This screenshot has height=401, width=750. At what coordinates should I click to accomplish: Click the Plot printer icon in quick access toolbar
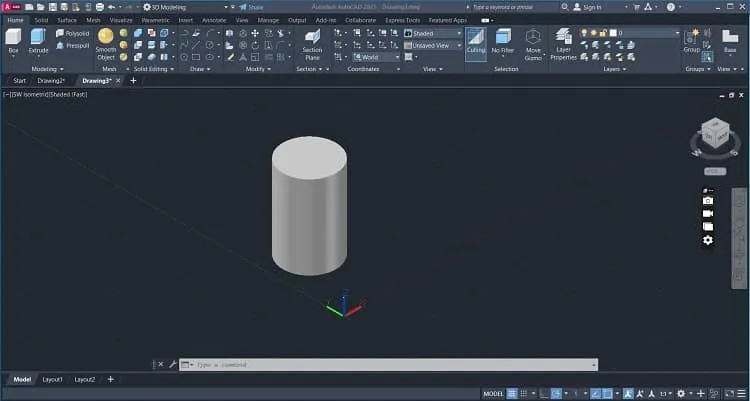click(99, 7)
